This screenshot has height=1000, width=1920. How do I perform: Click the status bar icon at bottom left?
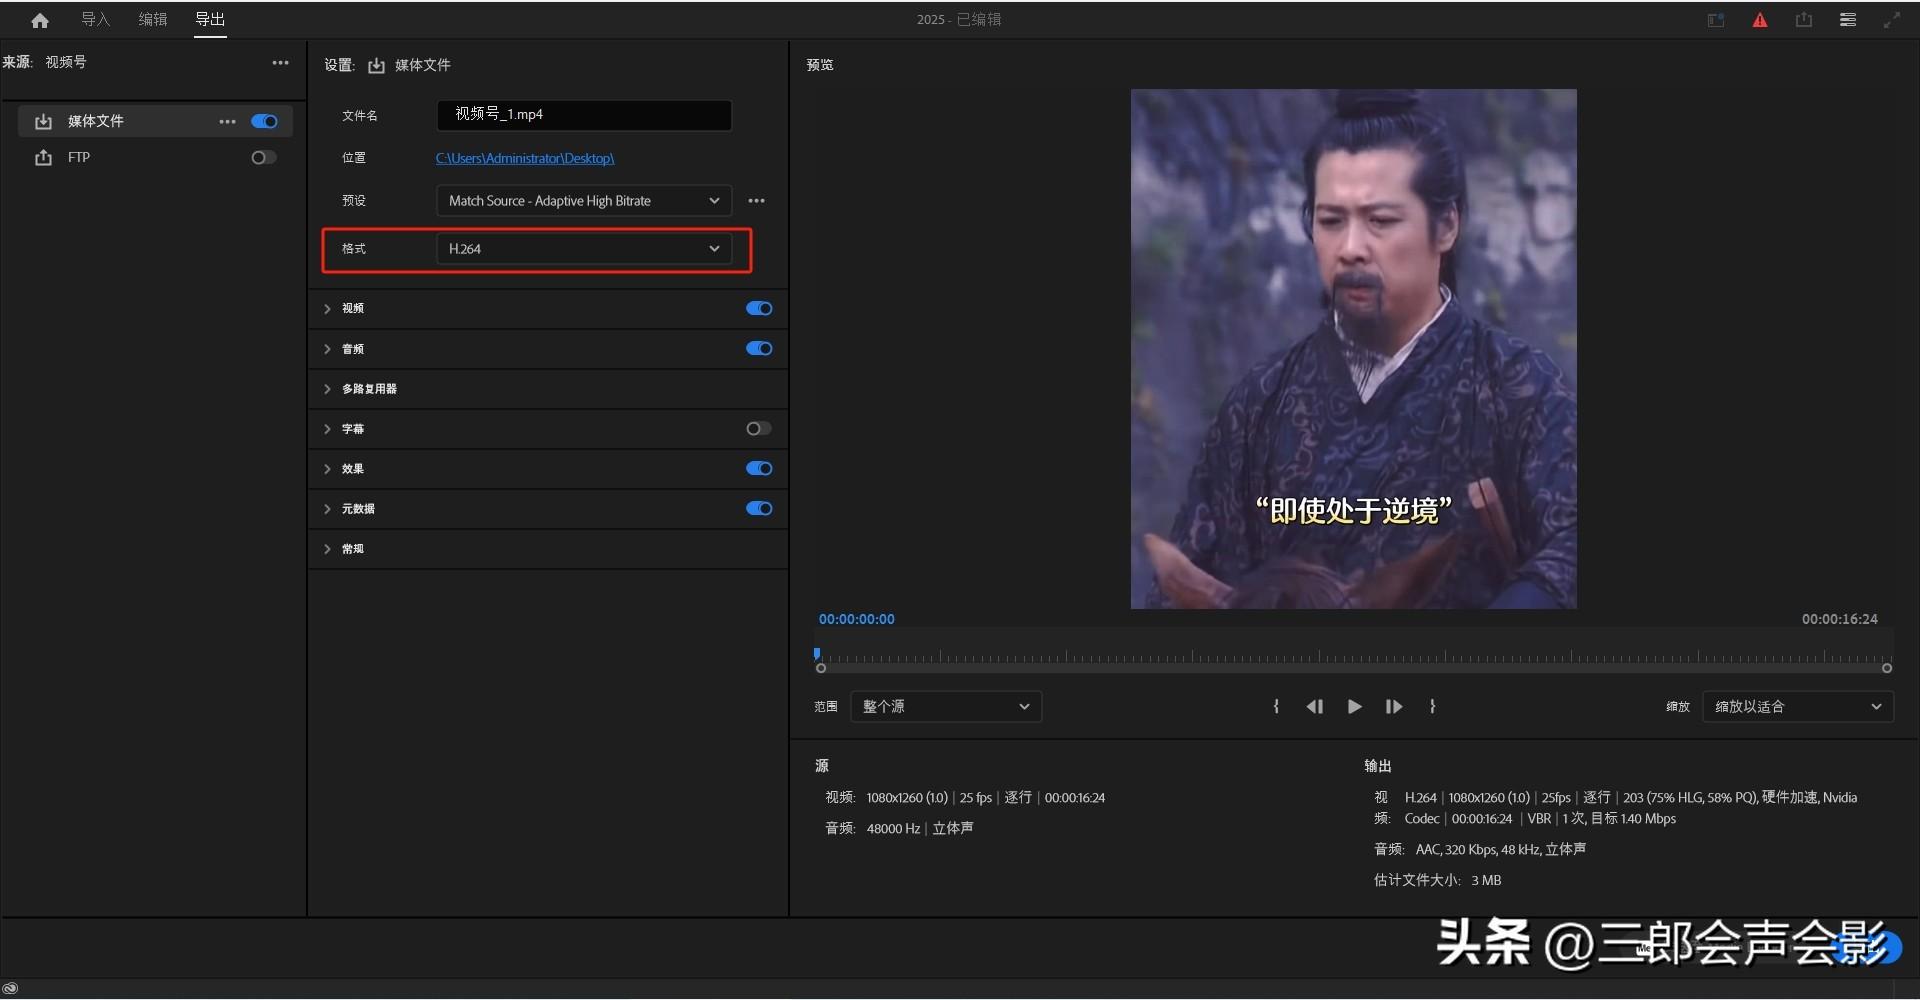[x=10, y=988]
